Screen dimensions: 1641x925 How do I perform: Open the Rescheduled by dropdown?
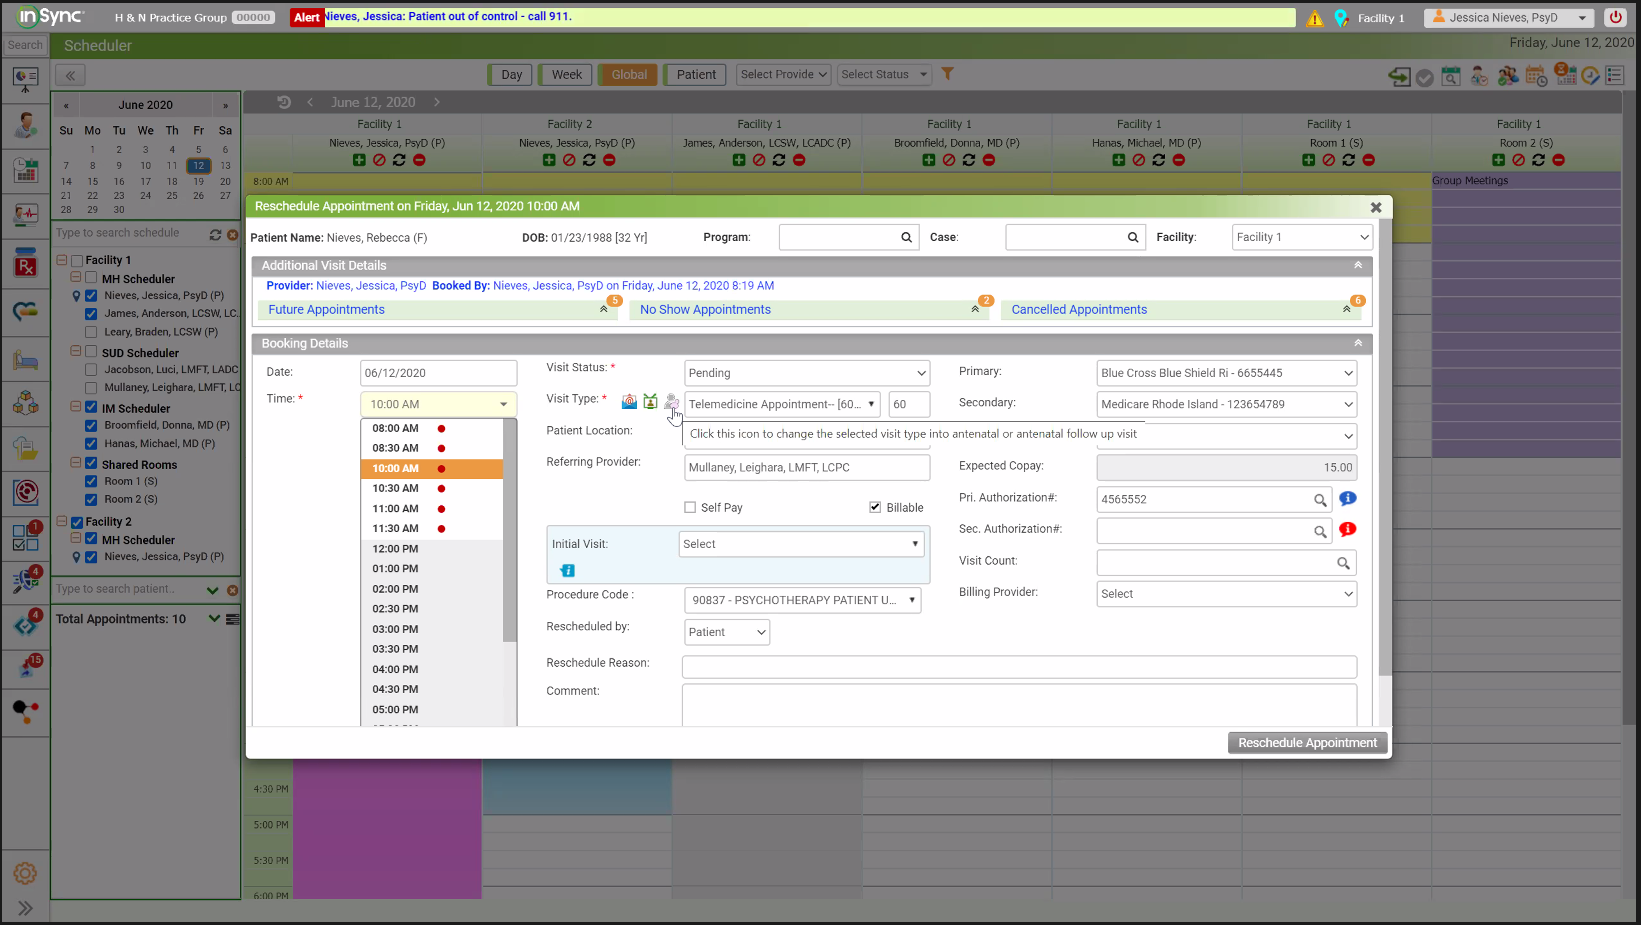click(727, 632)
